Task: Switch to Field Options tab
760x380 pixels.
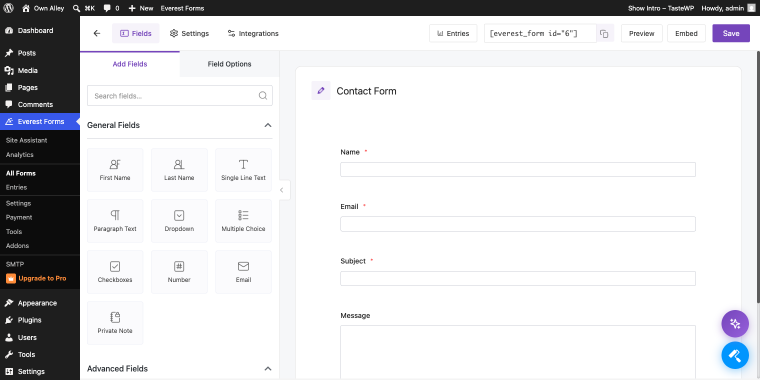Action: (229, 64)
